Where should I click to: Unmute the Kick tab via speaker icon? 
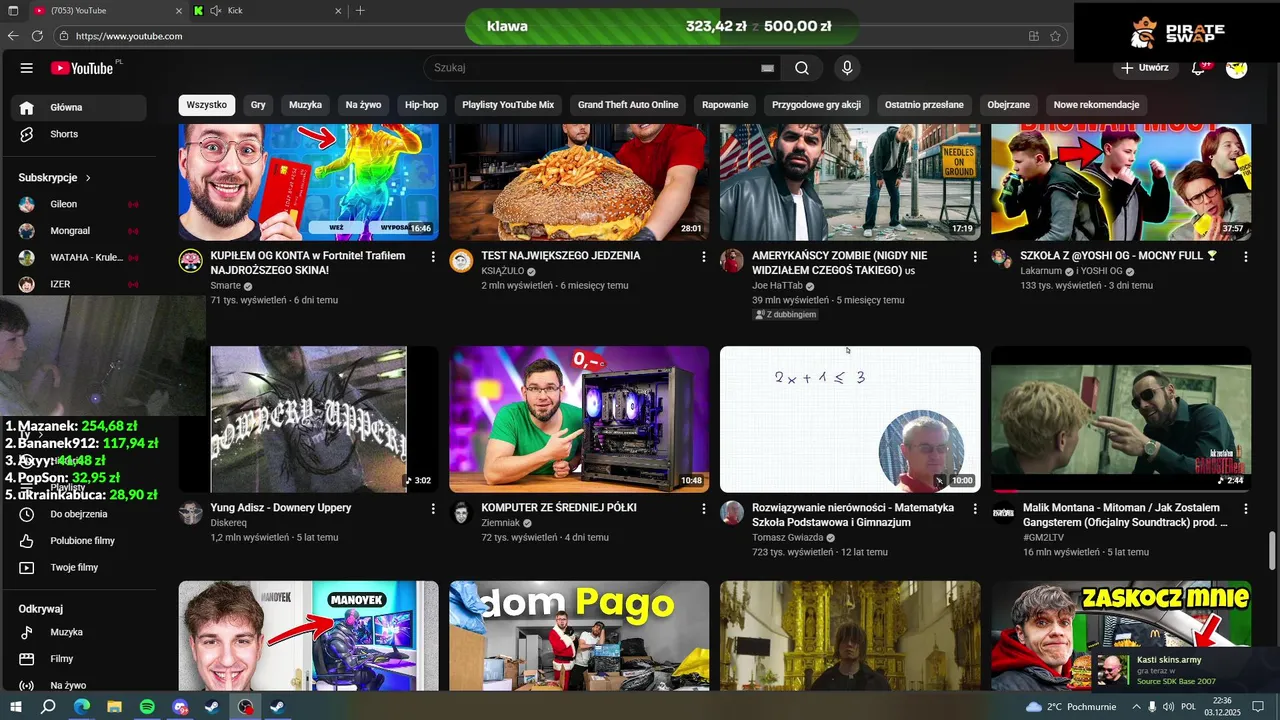tap(215, 11)
